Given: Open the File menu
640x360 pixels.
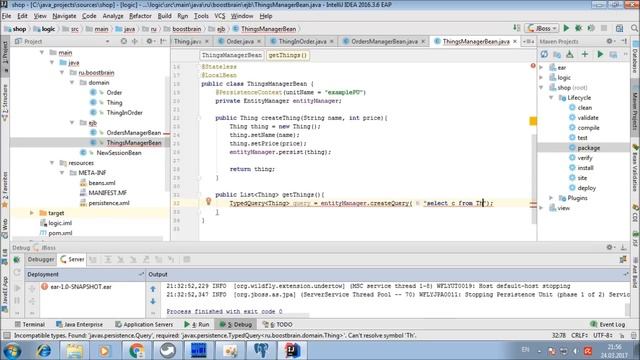Looking at the screenshot, I should pos(7,16).
